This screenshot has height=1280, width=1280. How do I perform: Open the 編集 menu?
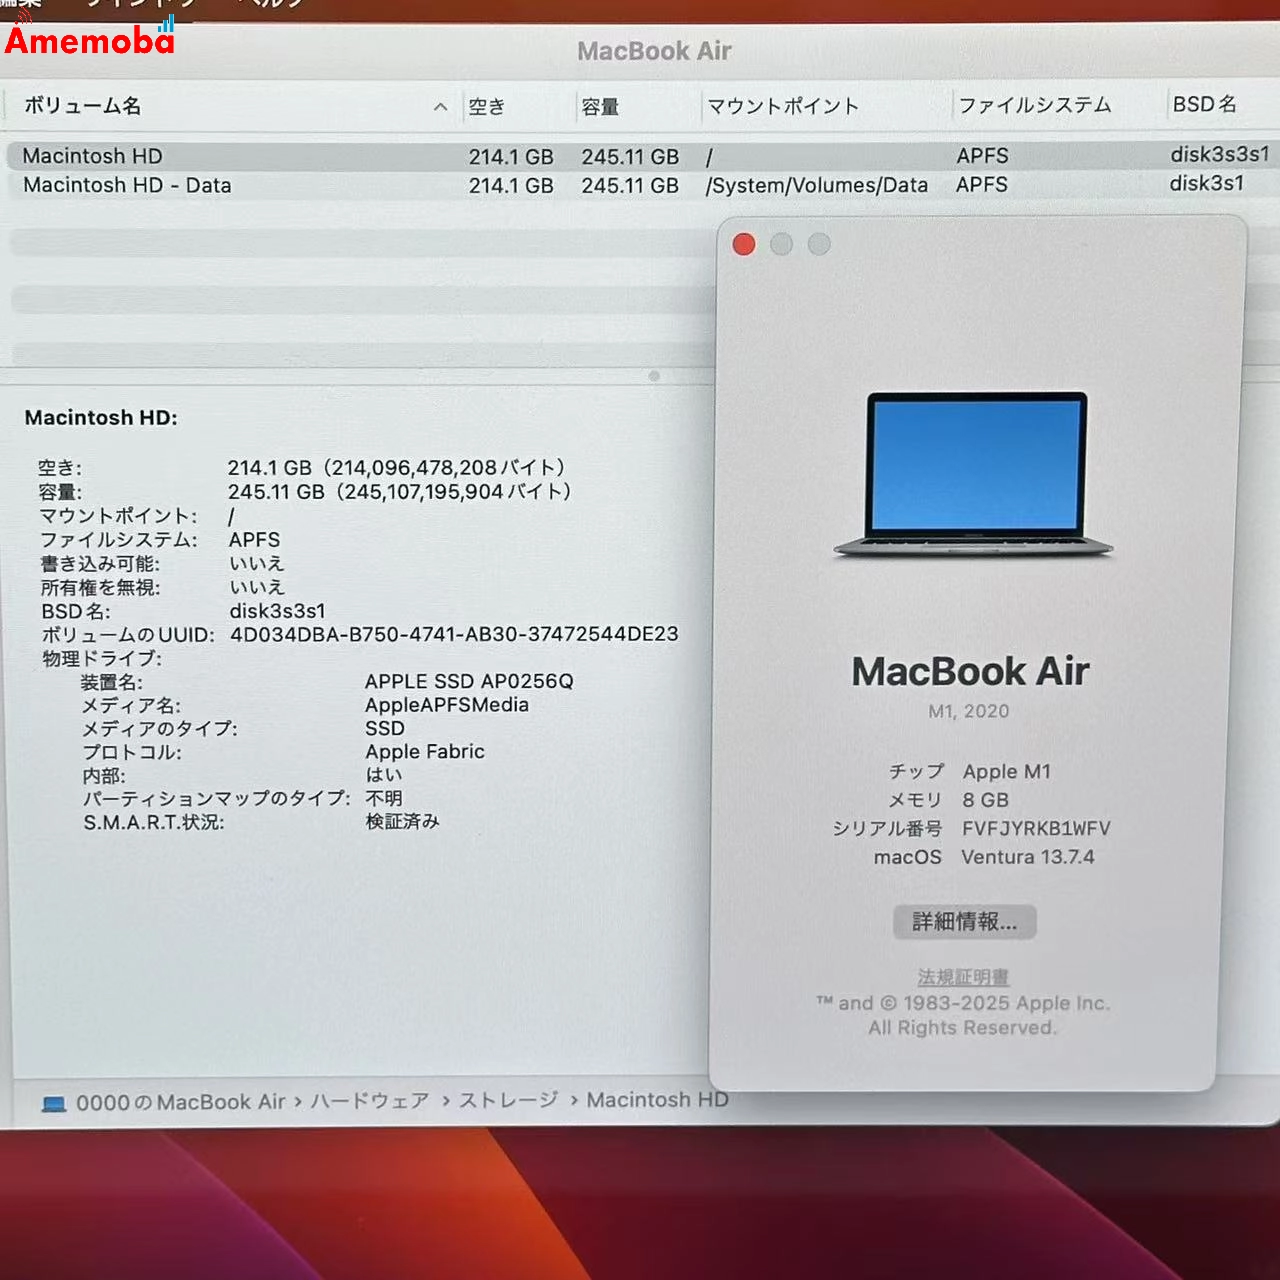(25, 5)
